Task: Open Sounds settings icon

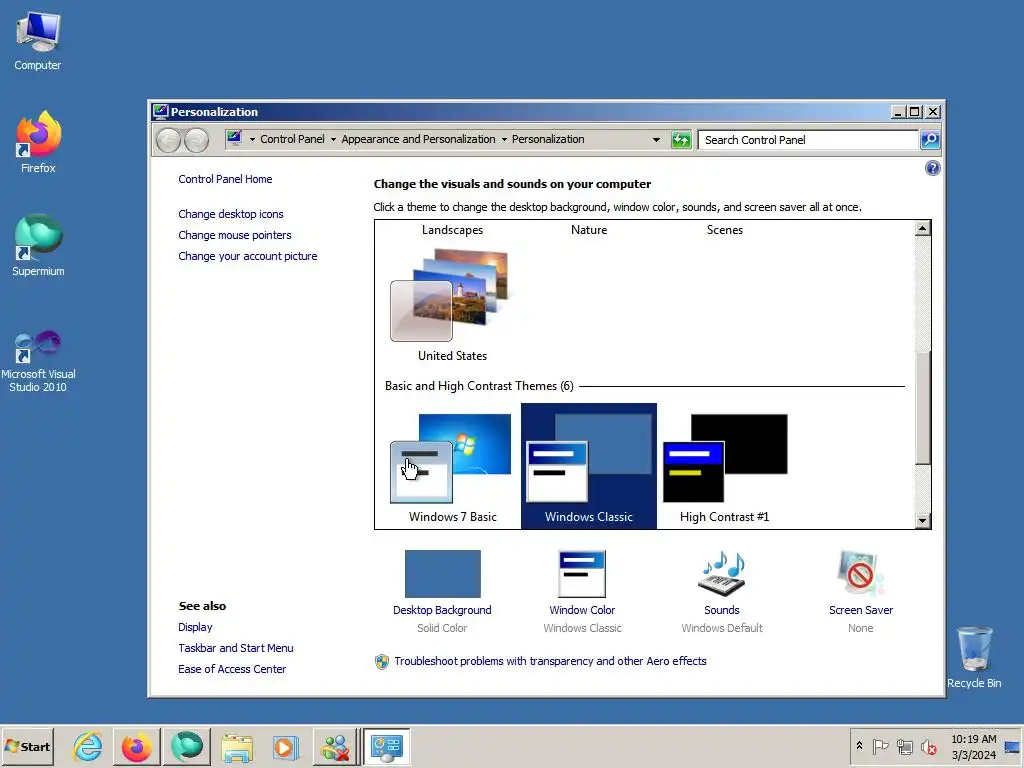Action: [722, 573]
